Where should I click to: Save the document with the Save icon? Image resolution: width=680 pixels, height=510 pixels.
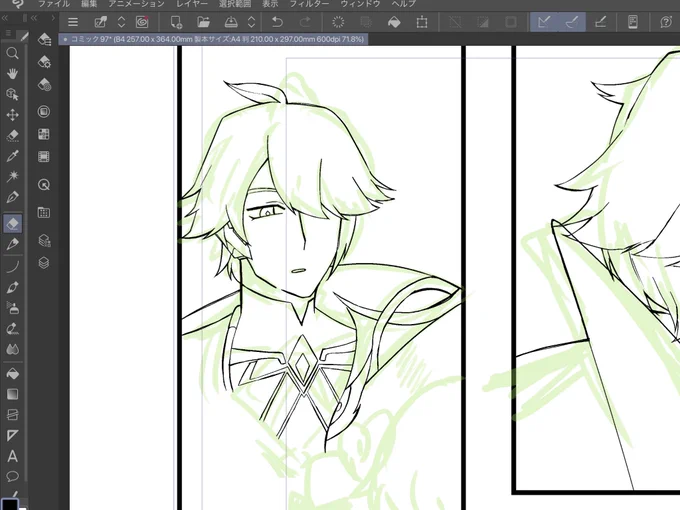pyautogui.click(x=231, y=22)
